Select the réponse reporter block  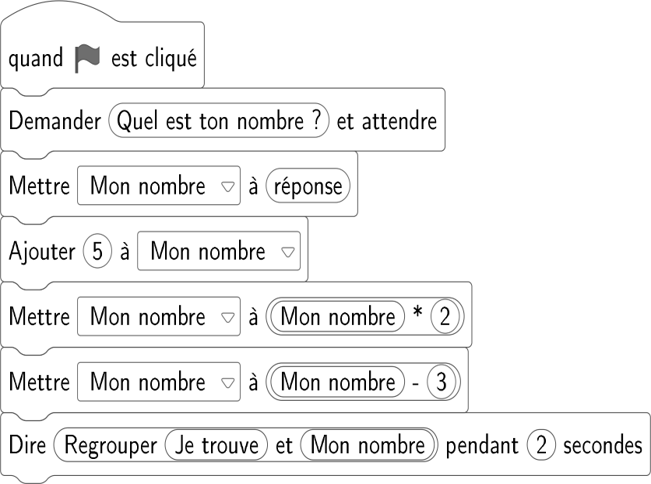point(308,186)
